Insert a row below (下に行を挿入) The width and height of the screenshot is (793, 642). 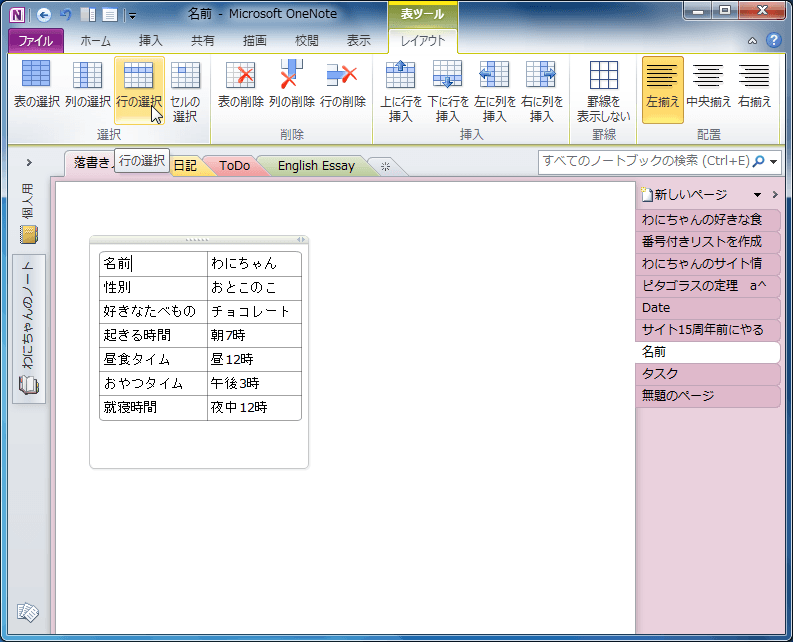448,90
